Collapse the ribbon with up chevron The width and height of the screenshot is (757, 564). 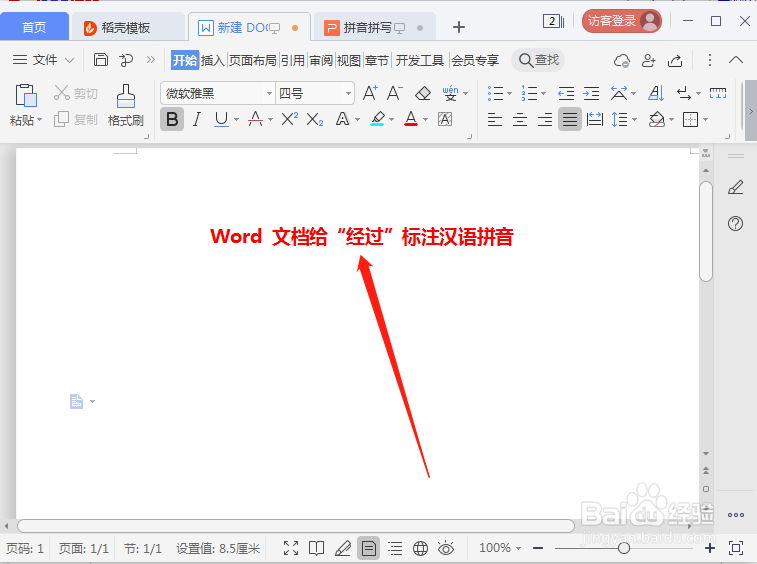[x=736, y=60]
